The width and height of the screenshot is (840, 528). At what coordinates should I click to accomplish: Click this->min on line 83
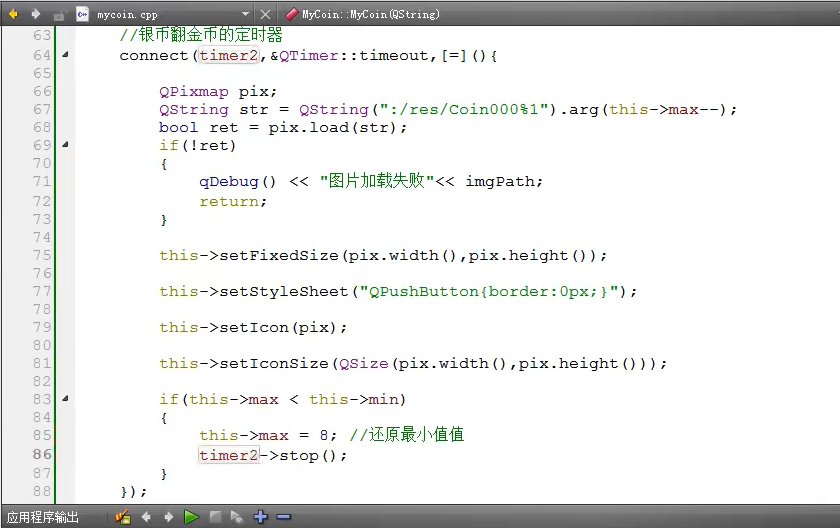(354, 399)
